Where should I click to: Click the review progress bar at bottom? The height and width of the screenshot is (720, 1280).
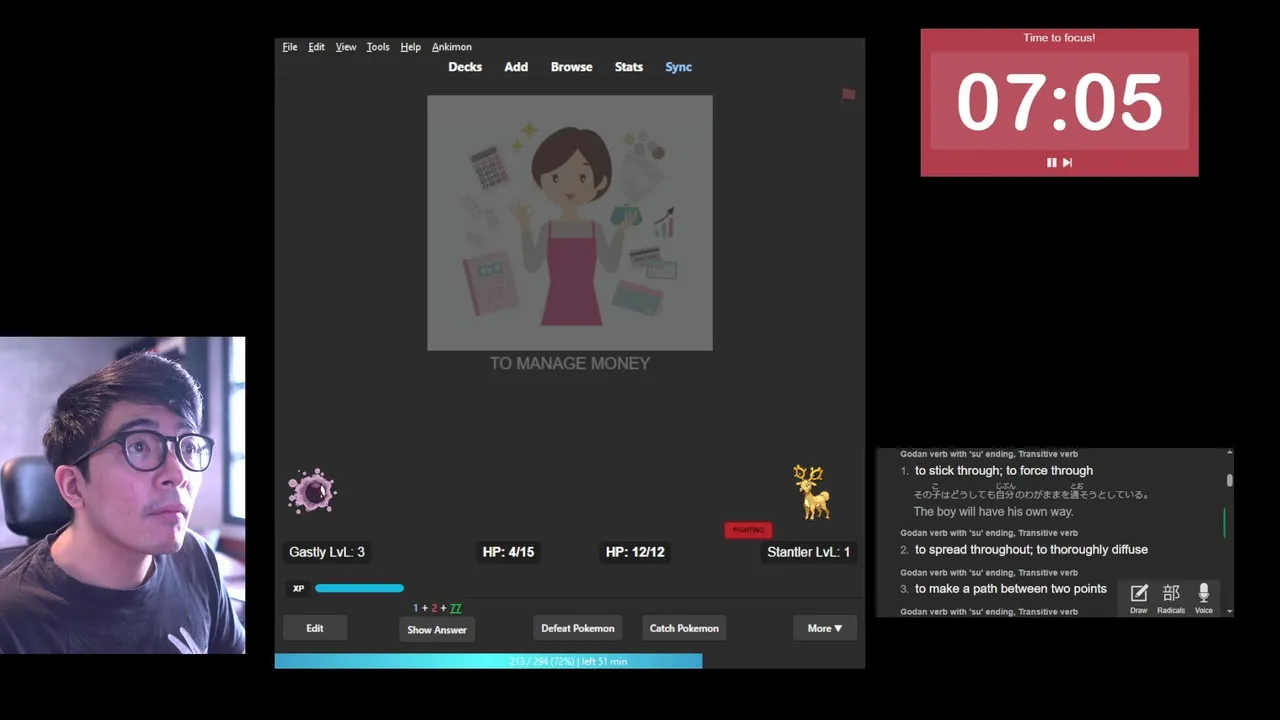click(x=569, y=661)
